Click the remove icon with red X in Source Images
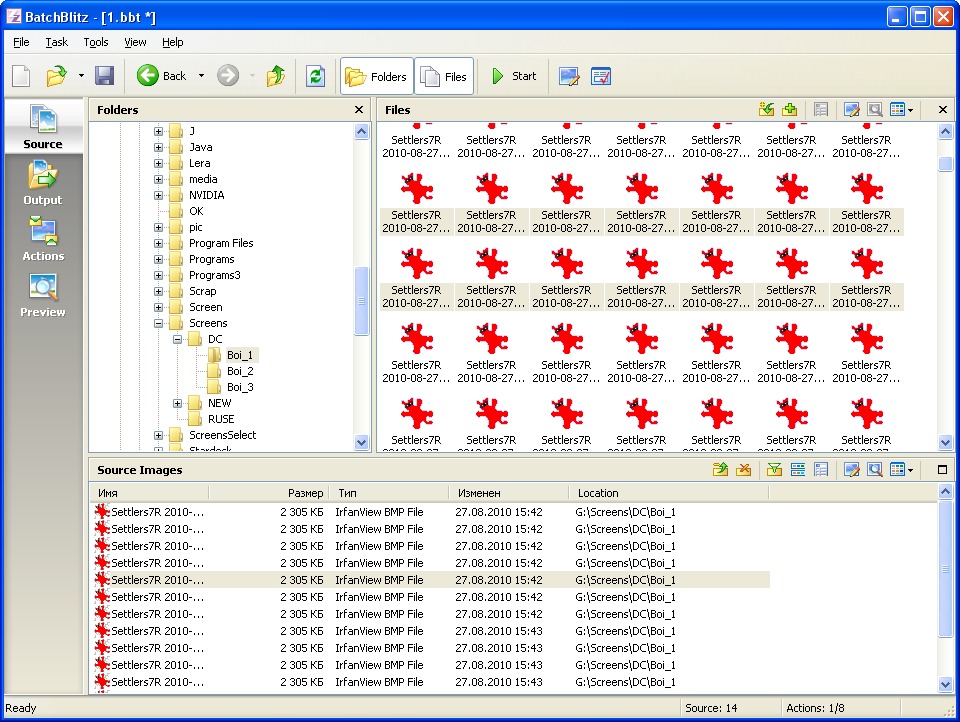 tap(743, 469)
